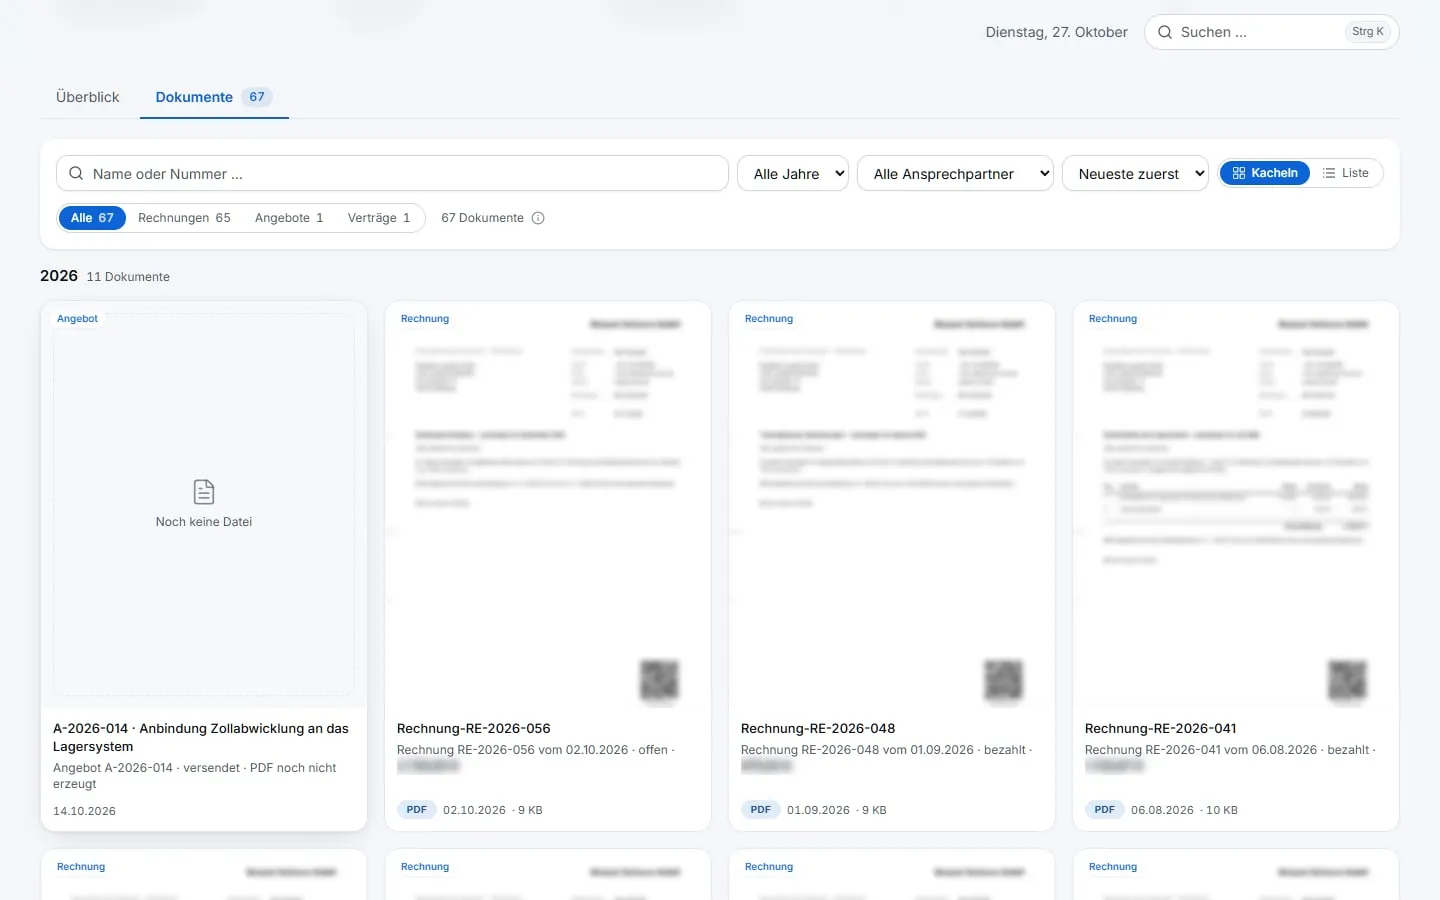Click the Angebot label on first card

(x=77, y=319)
